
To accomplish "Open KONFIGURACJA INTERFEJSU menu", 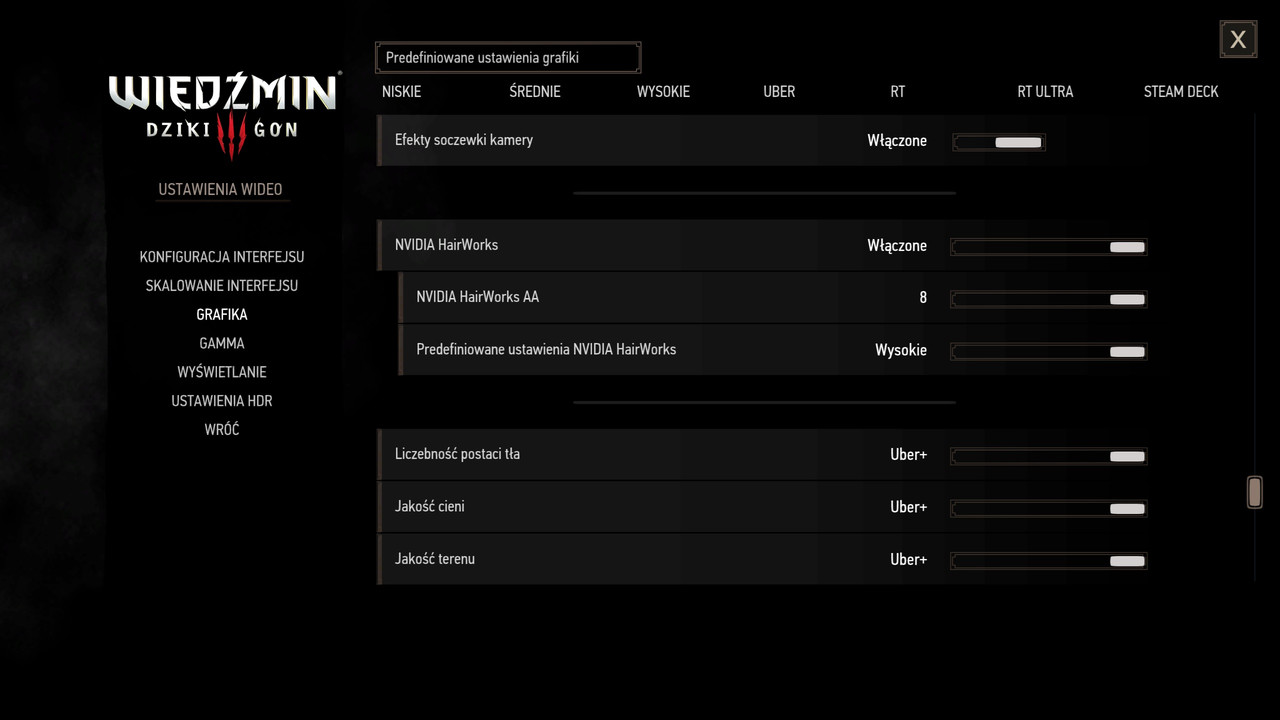I will tap(222, 257).
